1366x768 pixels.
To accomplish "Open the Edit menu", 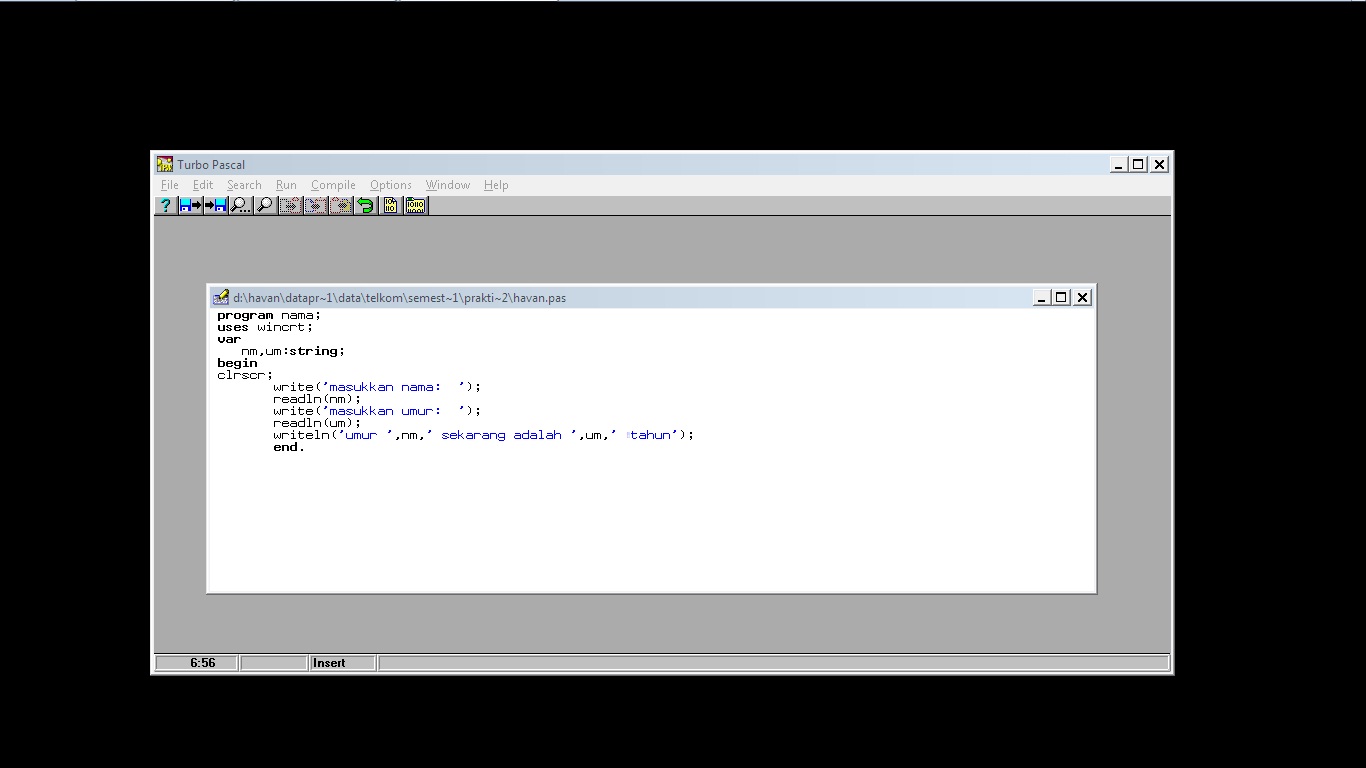I will 203,185.
